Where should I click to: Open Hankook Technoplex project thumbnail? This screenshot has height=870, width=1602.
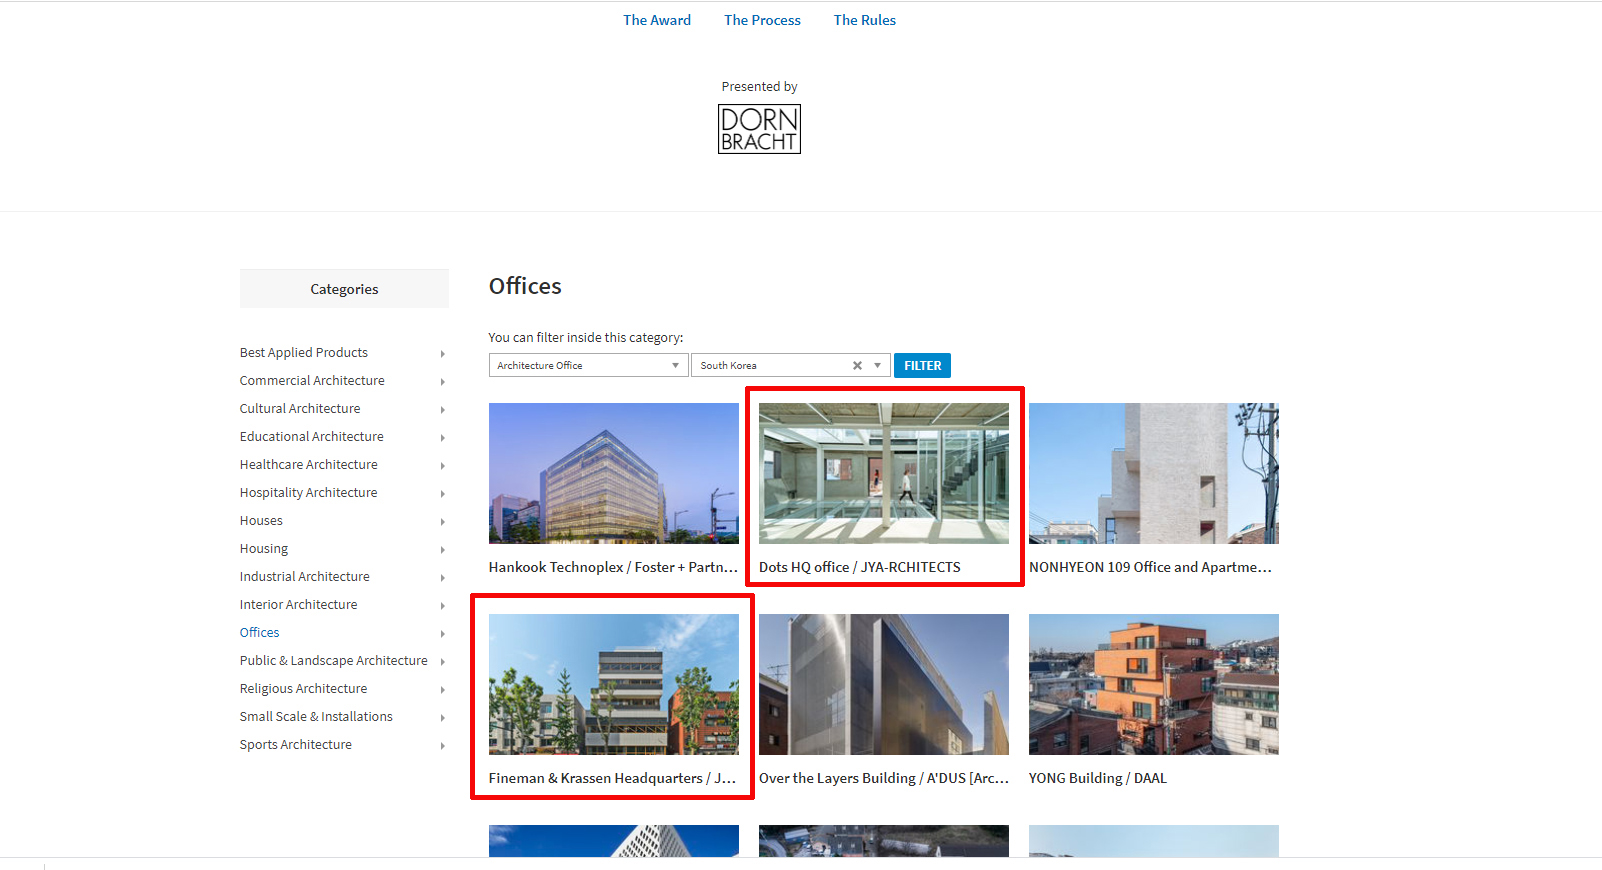pos(614,473)
